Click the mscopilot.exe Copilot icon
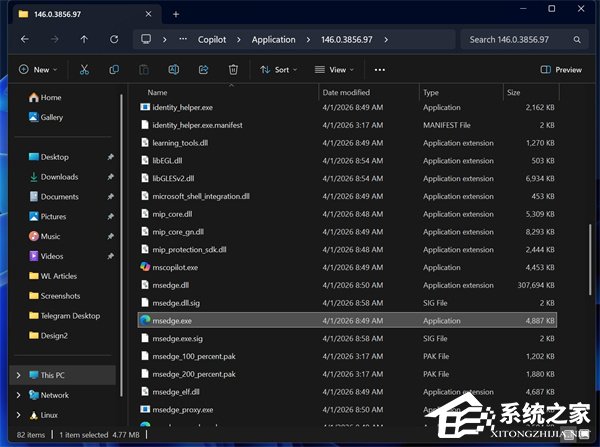600x447 pixels. pos(145,267)
